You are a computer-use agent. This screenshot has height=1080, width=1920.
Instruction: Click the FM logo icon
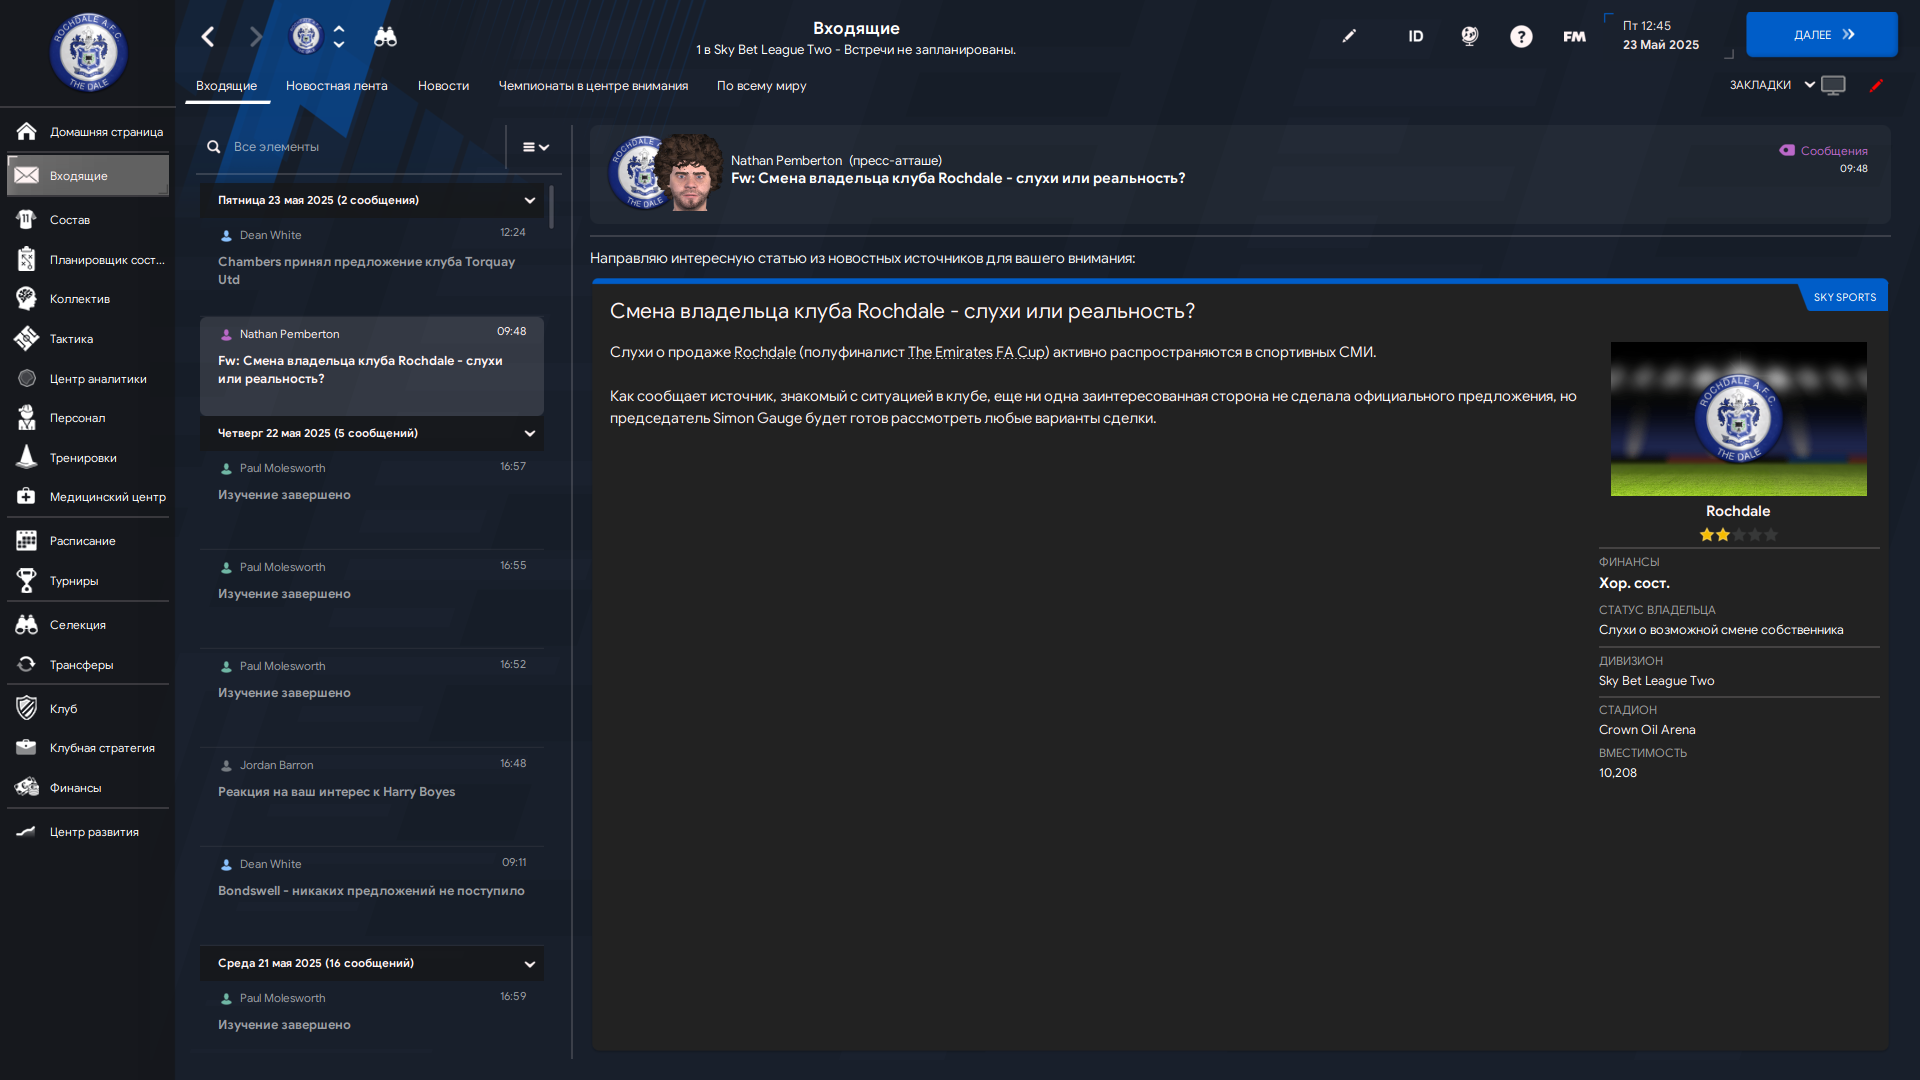[x=1574, y=37]
